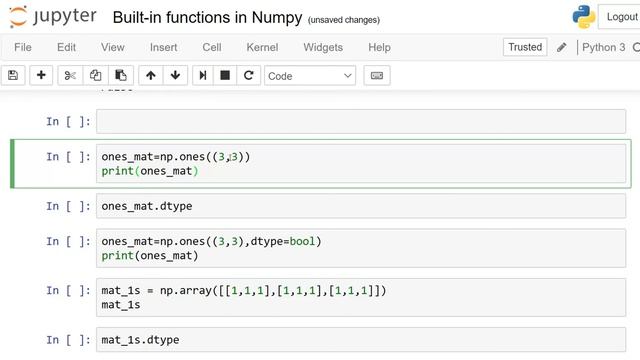The height and width of the screenshot is (360, 640).
Task: Click the Trusted button
Action: [x=525, y=47]
